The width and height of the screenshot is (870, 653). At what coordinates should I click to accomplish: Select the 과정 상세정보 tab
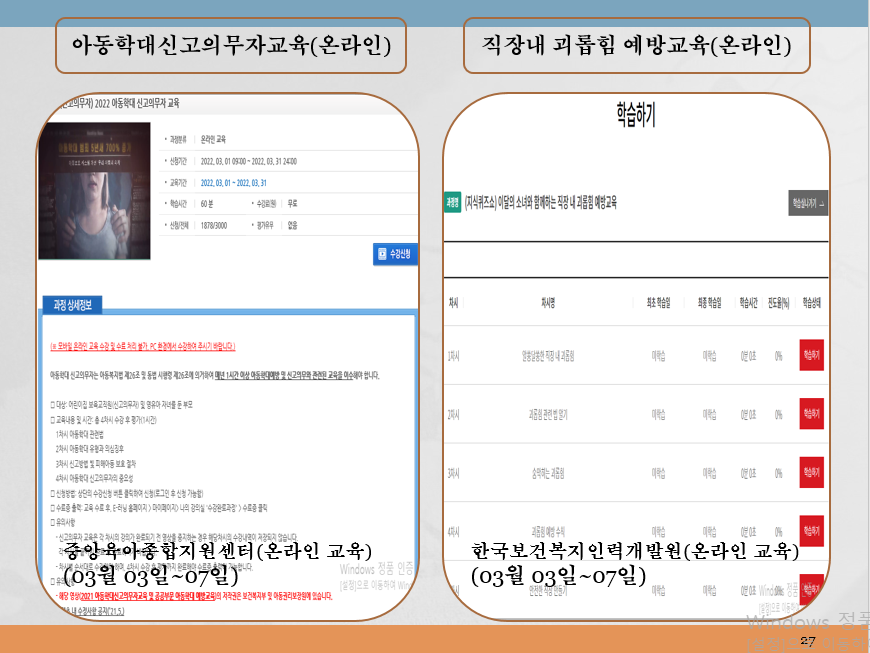click(72, 305)
